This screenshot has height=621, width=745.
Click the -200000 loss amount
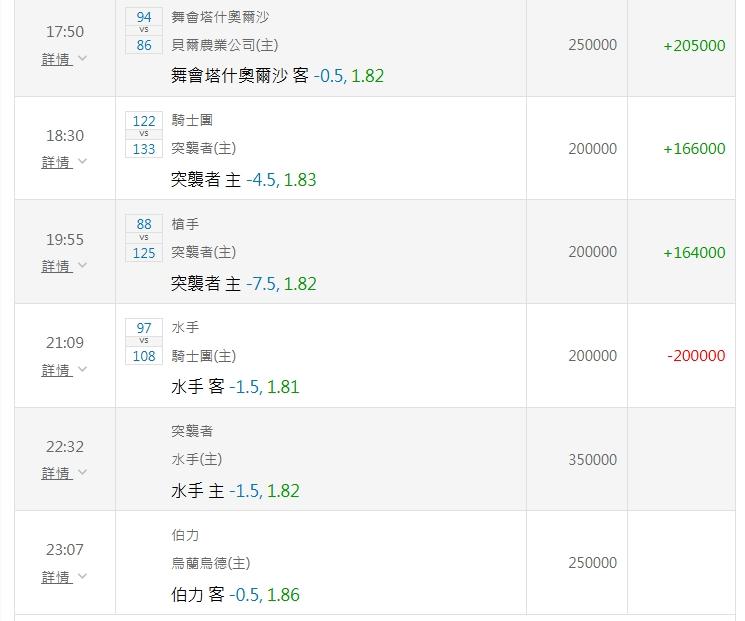[696, 355]
